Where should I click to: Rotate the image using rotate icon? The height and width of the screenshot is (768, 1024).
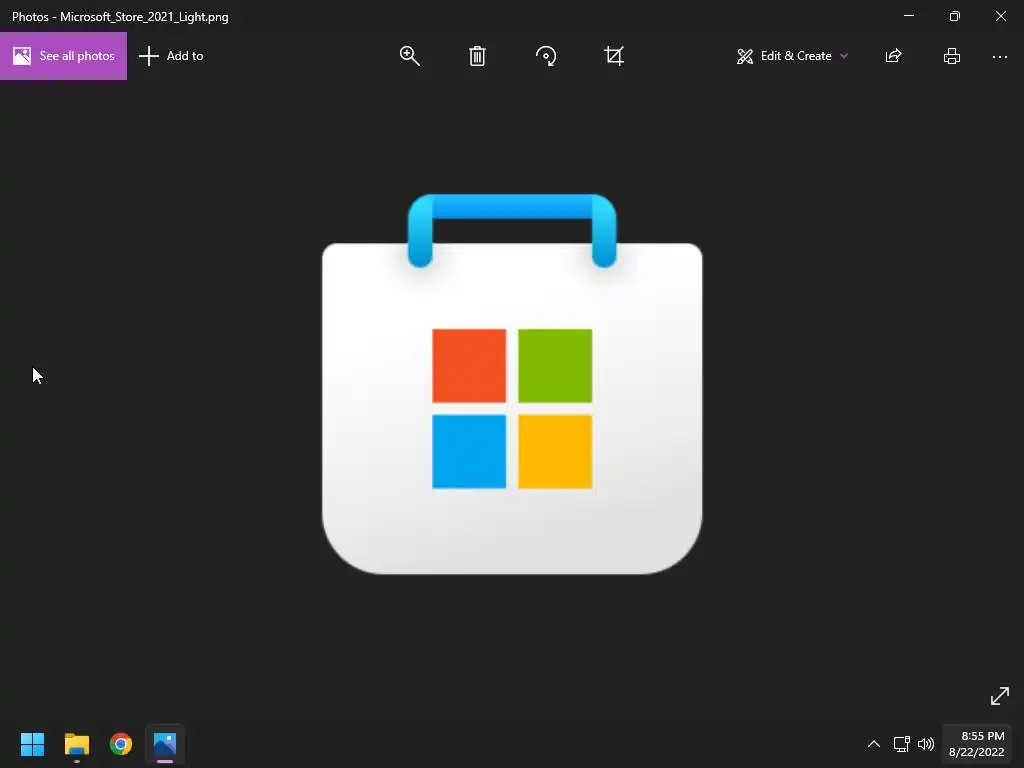(x=546, y=56)
